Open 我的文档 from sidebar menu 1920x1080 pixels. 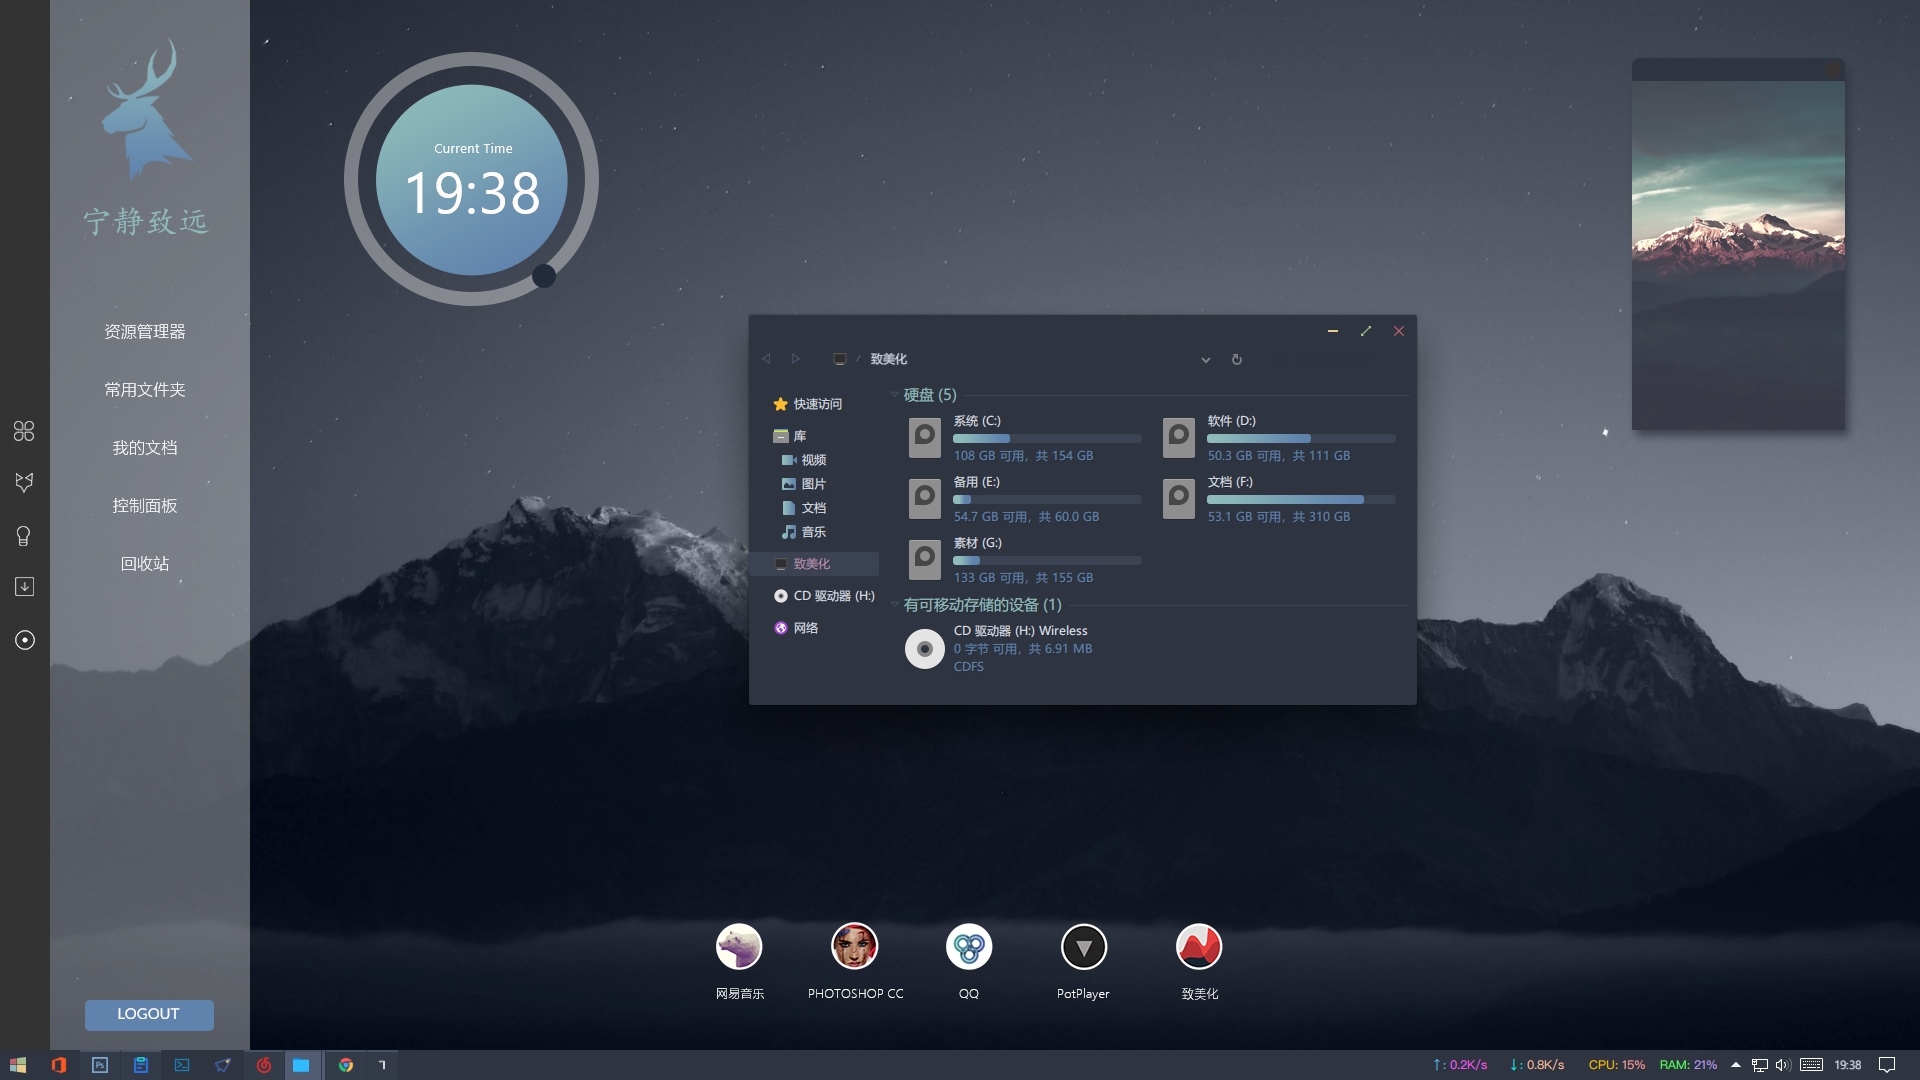(x=144, y=447)
